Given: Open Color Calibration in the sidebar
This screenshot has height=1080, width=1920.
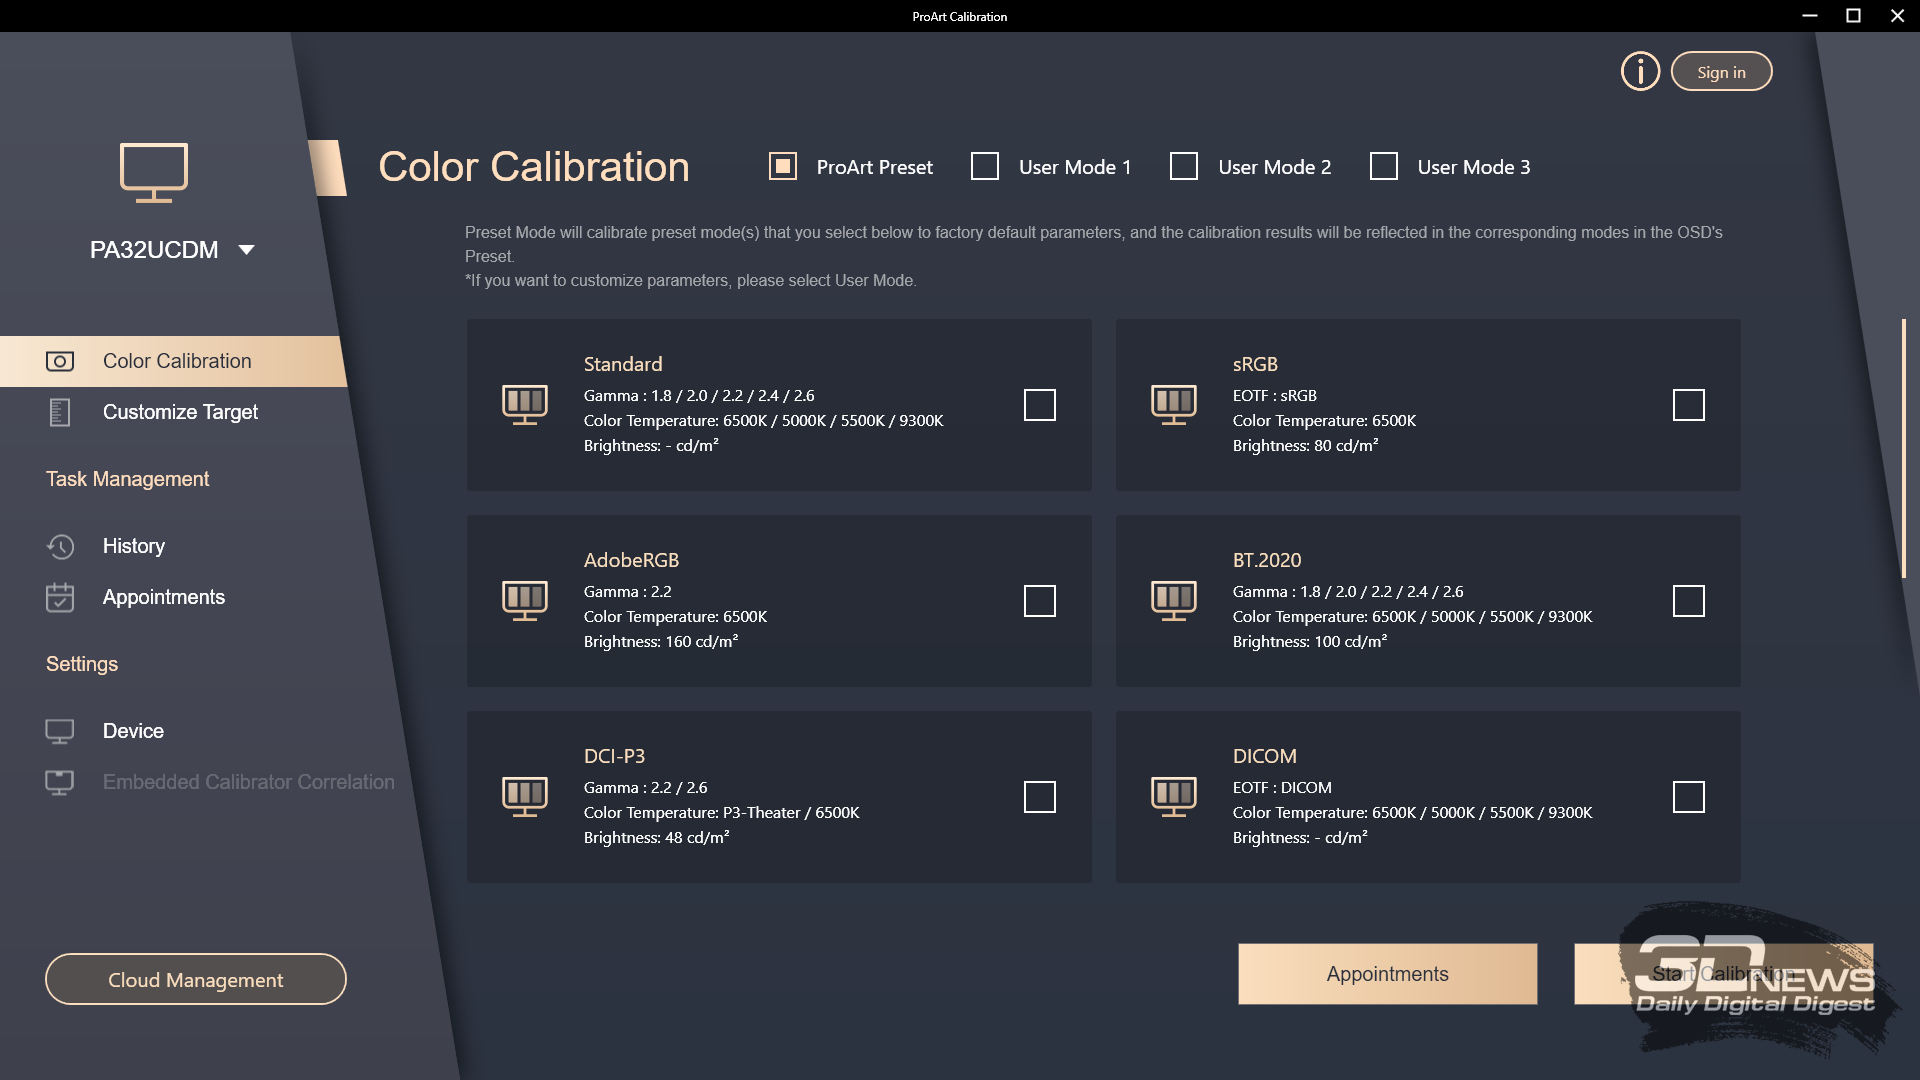Looking at the screenshot, I should point(172,361).
